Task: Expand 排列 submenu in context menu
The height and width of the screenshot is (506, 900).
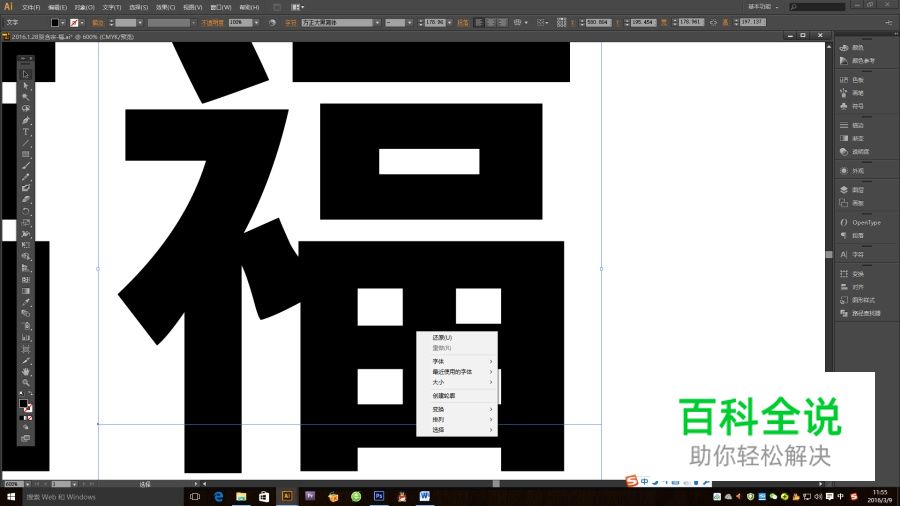Action: pyautogui.click(x=457, y=419)
